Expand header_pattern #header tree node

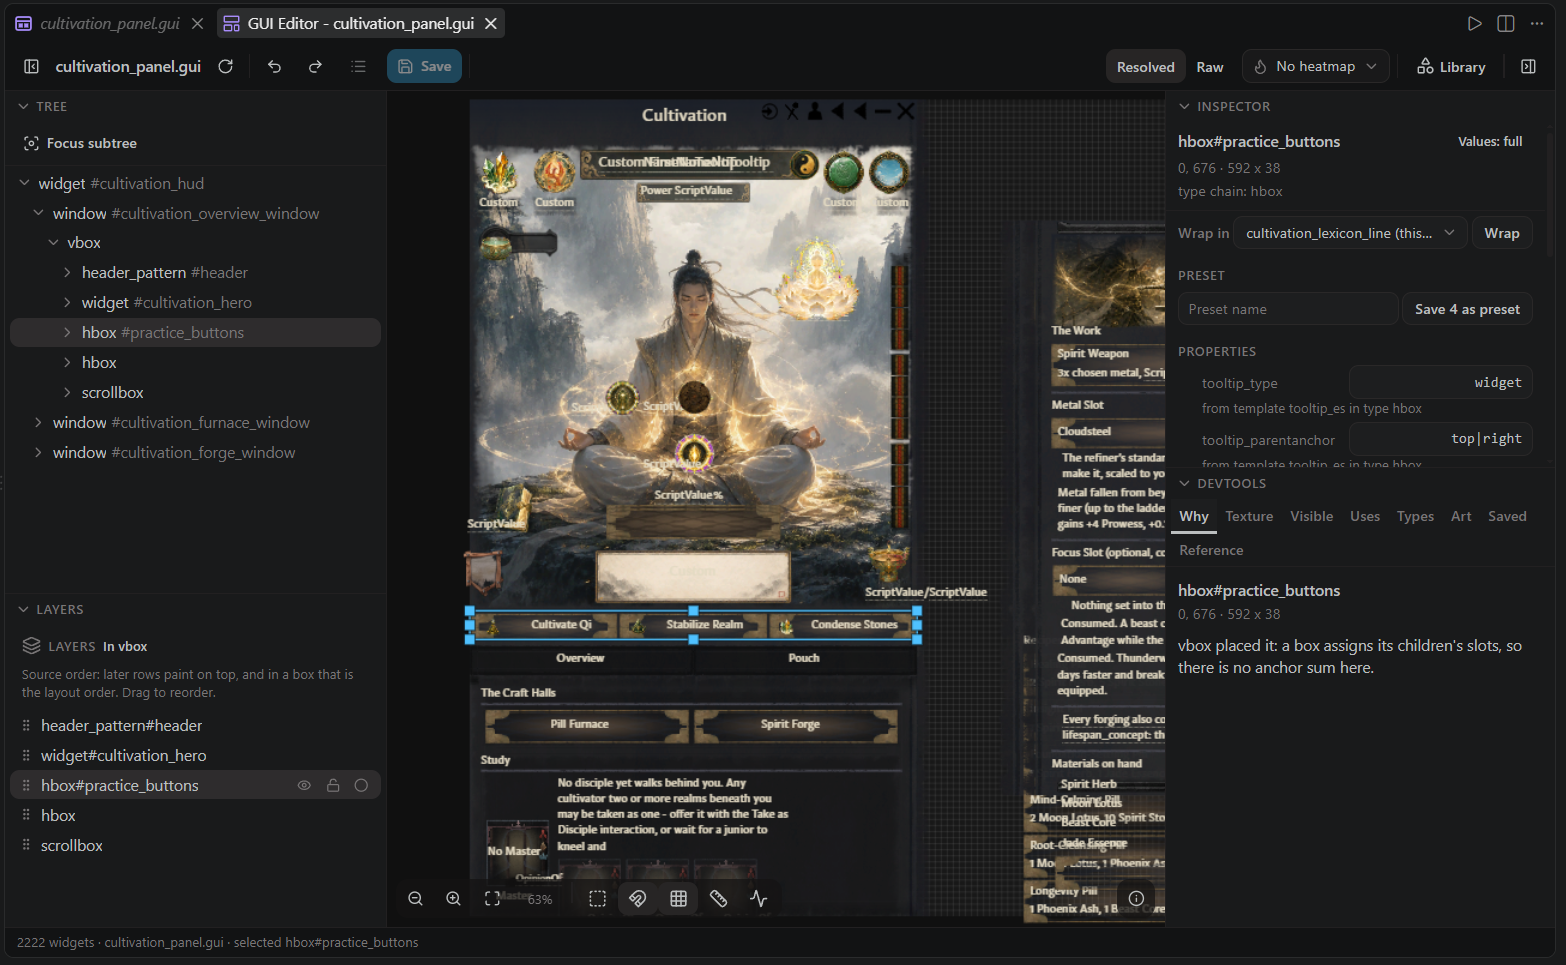(67, 272)
